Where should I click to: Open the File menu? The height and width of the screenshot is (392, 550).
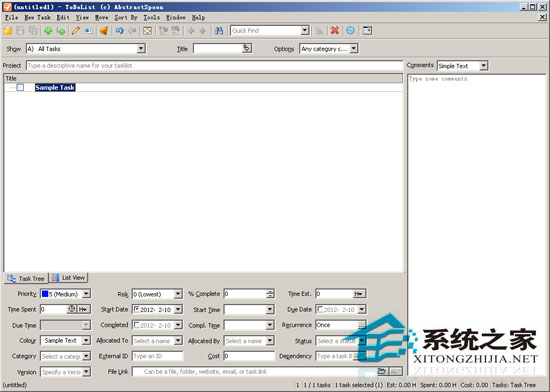pyautogui.click(x=12, y=17)
